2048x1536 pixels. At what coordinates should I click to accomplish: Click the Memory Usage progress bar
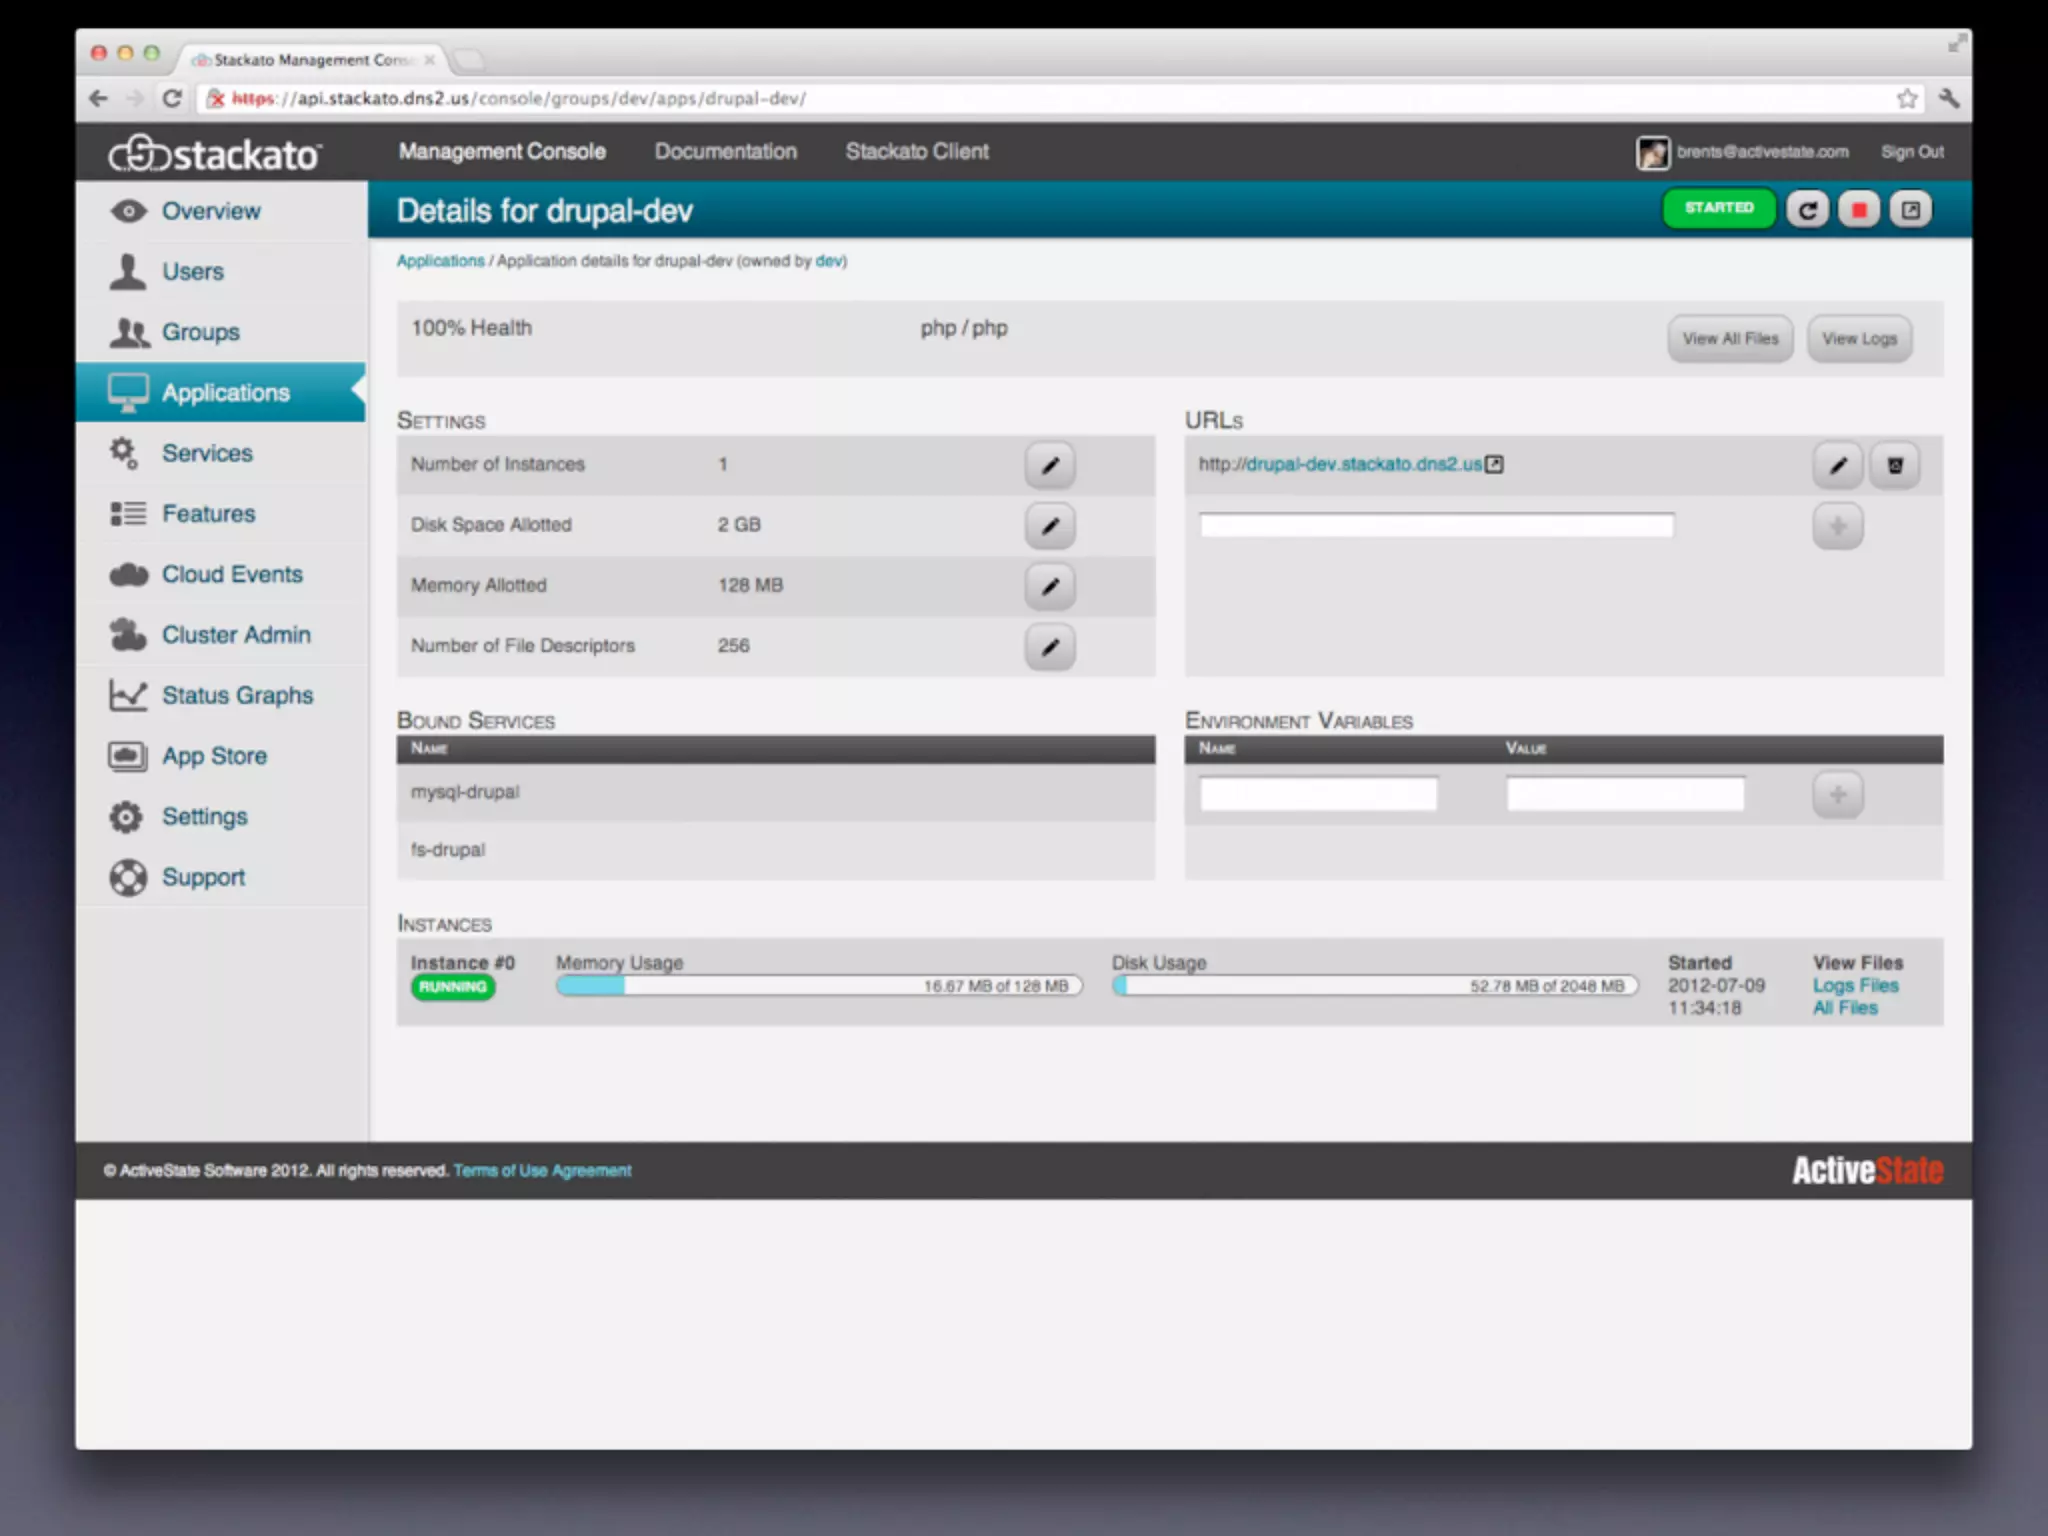point(818,986)
